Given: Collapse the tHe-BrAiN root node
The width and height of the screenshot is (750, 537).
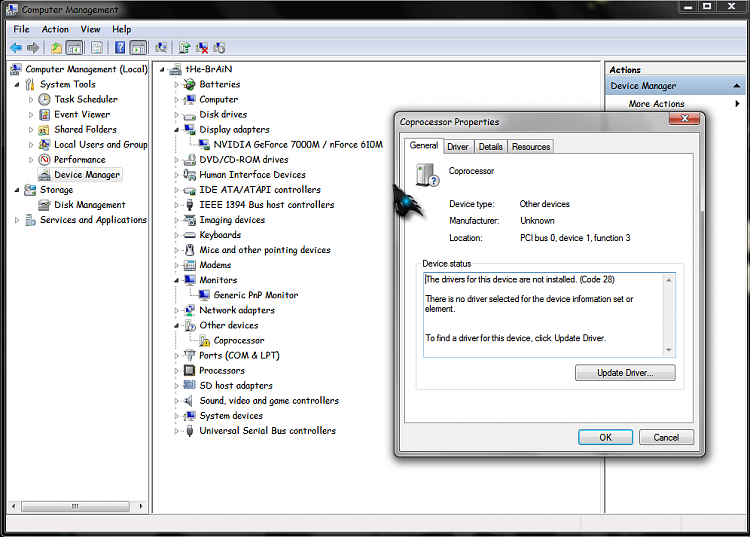Looking at the screenshot, I should pos(162,70).
